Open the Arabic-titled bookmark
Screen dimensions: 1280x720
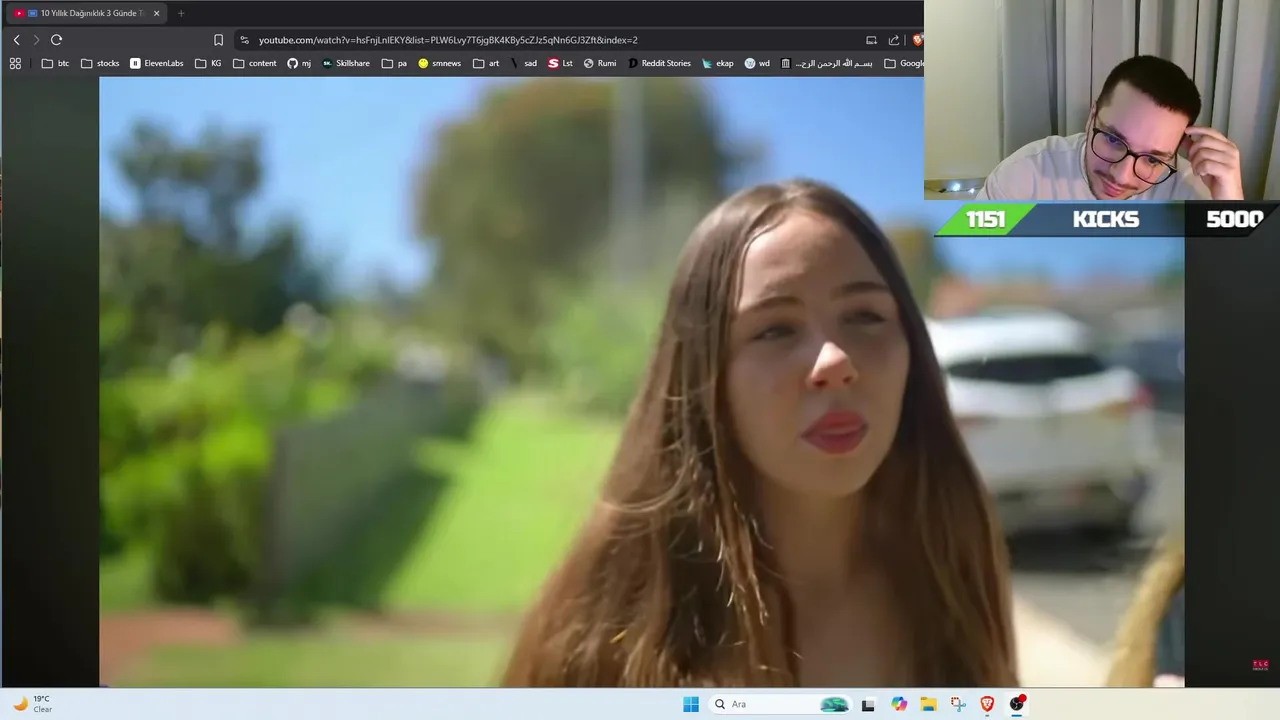coord(826,63)
